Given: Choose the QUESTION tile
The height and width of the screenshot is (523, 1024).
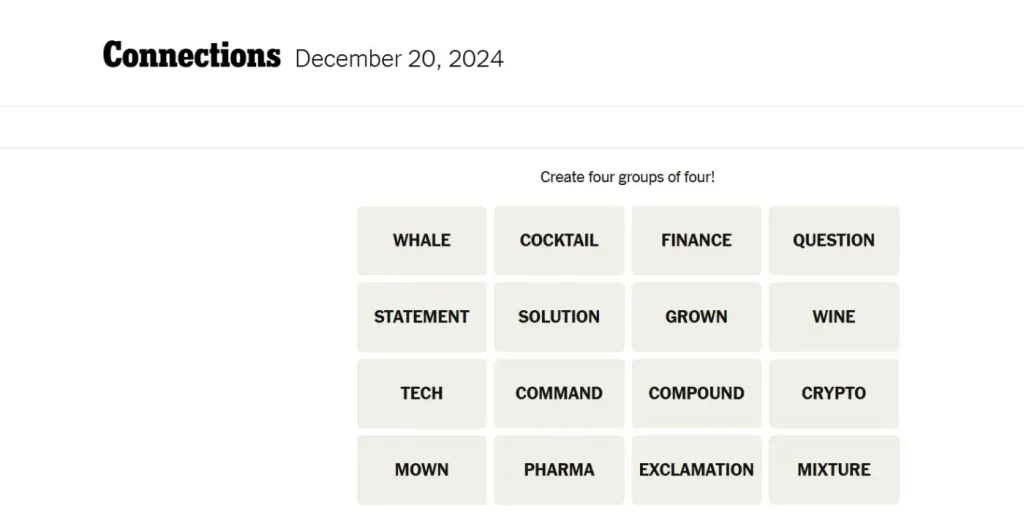Looking at the screenshot, I should (833, 240).
